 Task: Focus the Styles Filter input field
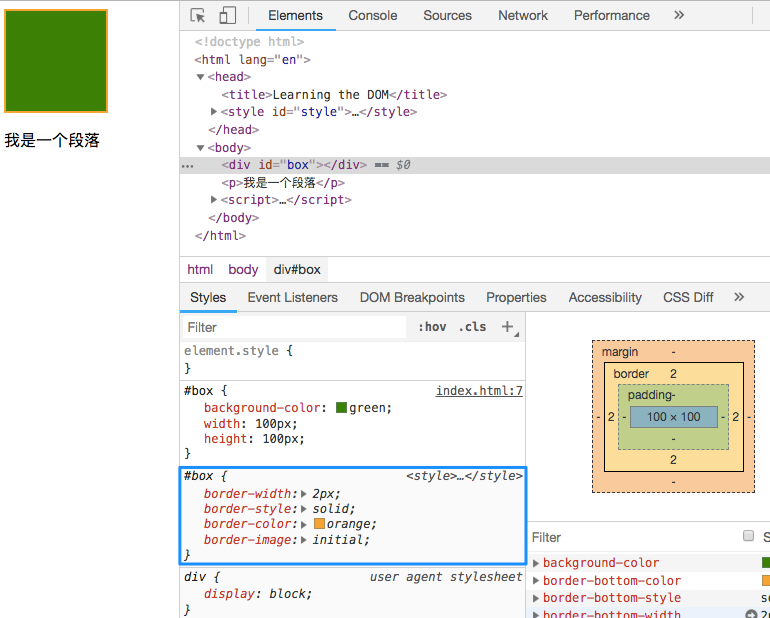click(295, 327)
